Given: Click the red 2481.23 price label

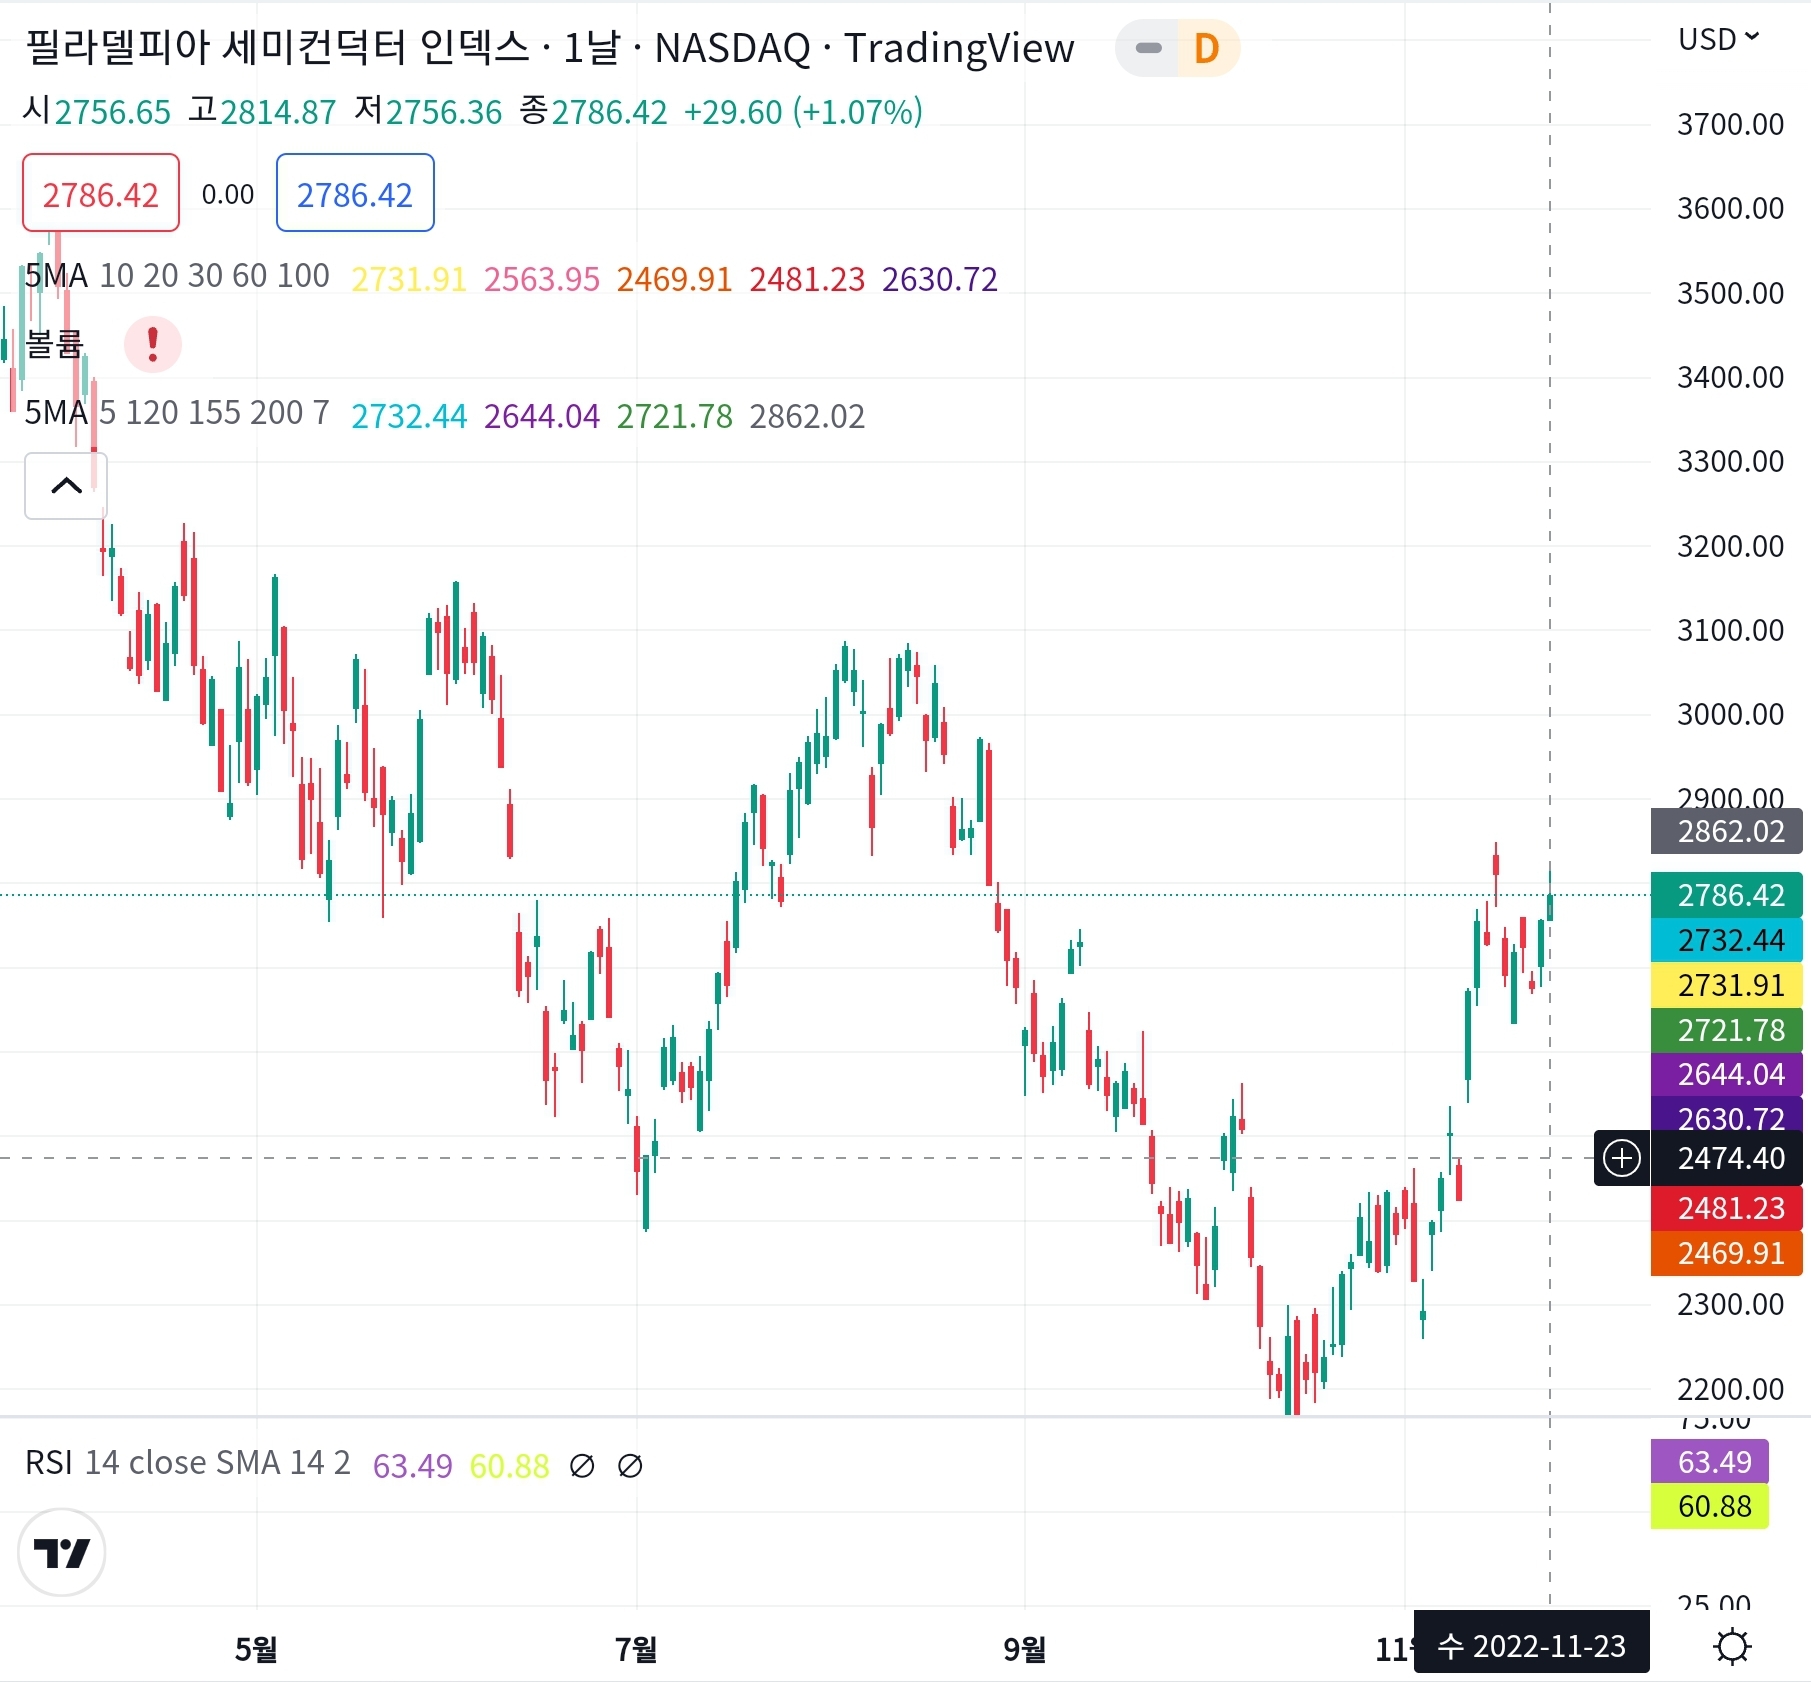Looking at the screenshot, I should pos(1726,1208).
